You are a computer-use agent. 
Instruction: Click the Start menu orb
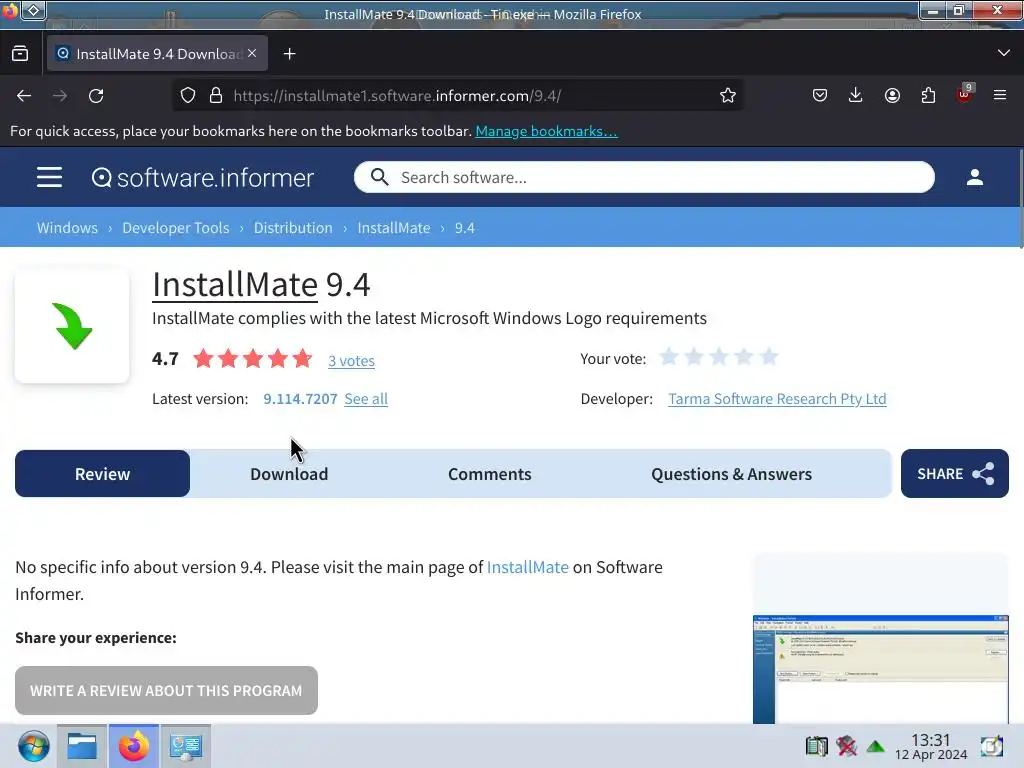[33, 746]
